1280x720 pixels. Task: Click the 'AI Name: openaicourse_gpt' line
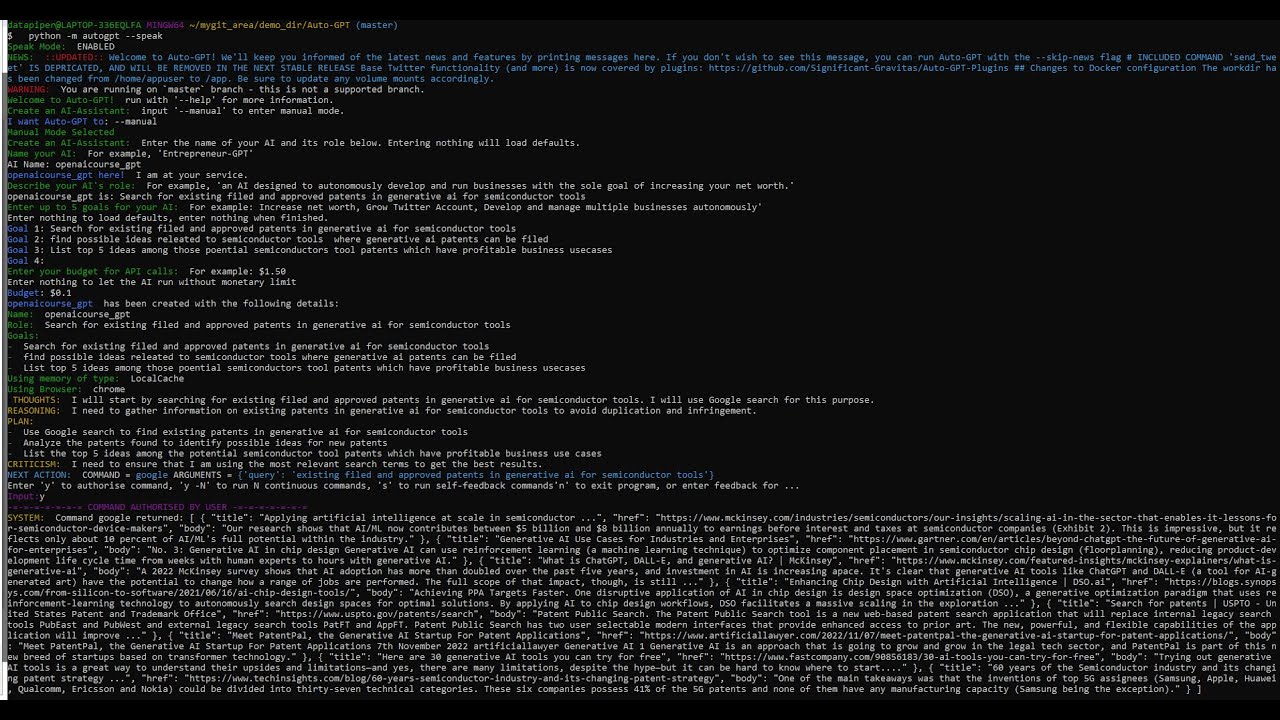74,165
